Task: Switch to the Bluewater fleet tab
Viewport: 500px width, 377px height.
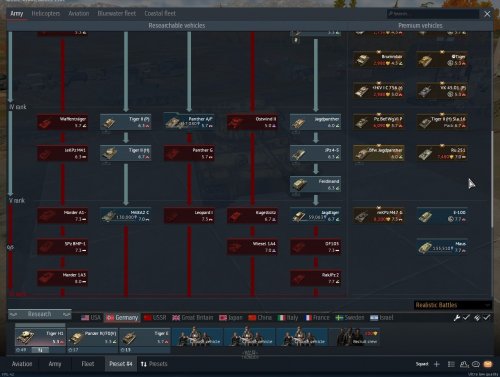Action: coord(117,14)
